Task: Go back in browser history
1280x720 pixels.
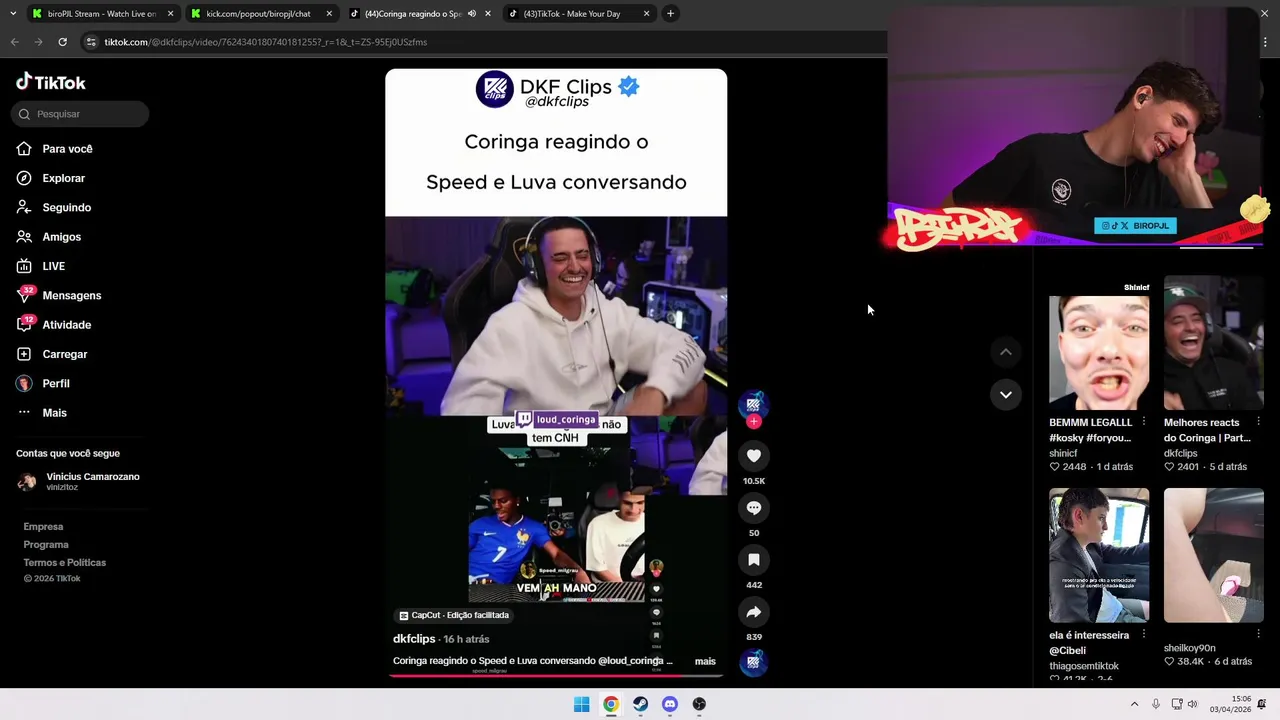Action: coord(14,42)
